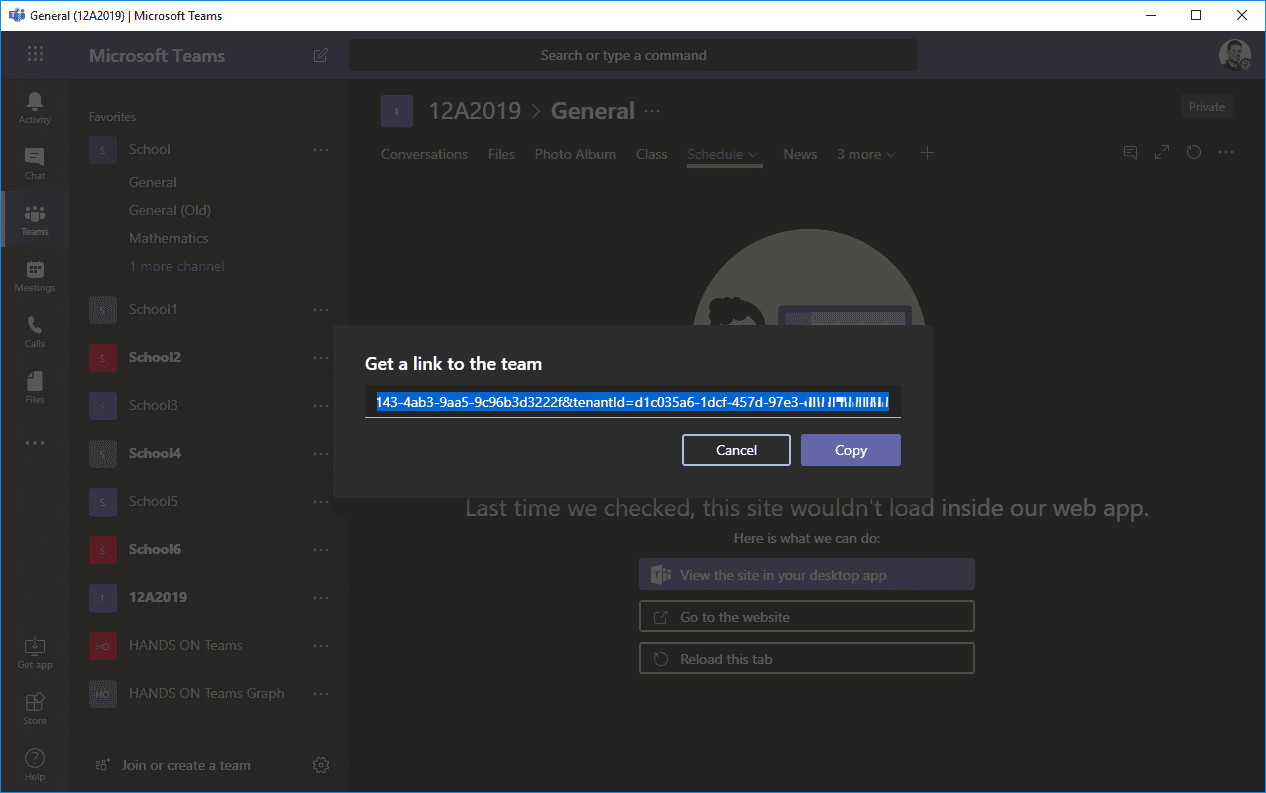Open the News tab

(x=800, y=154)
